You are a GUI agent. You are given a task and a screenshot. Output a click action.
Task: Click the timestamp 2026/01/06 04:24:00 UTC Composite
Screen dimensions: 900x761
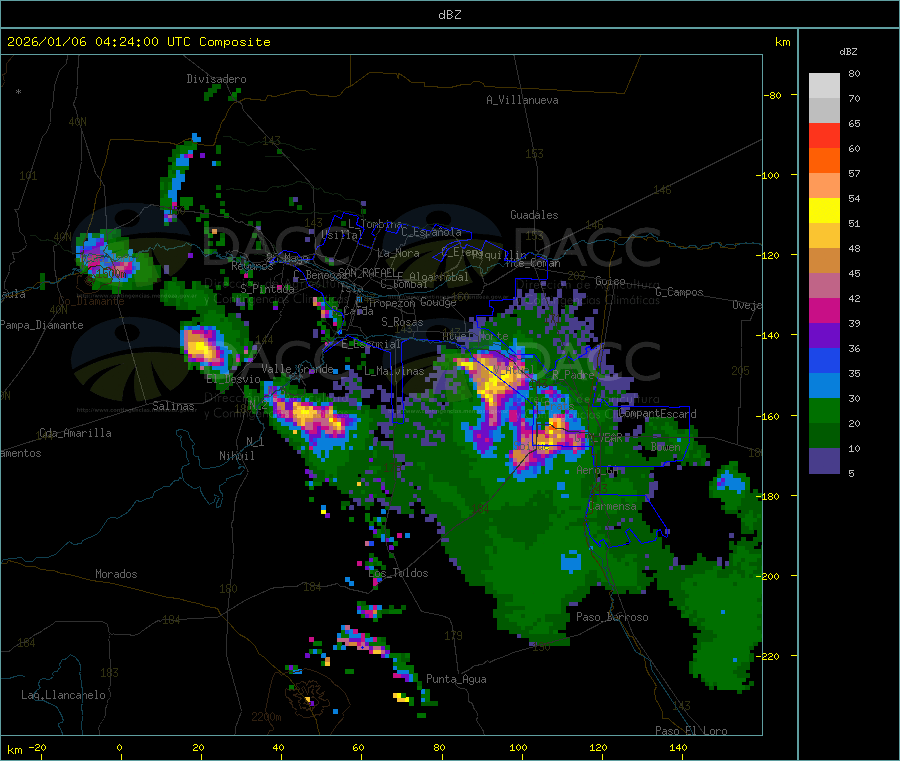tap(138, 42)
